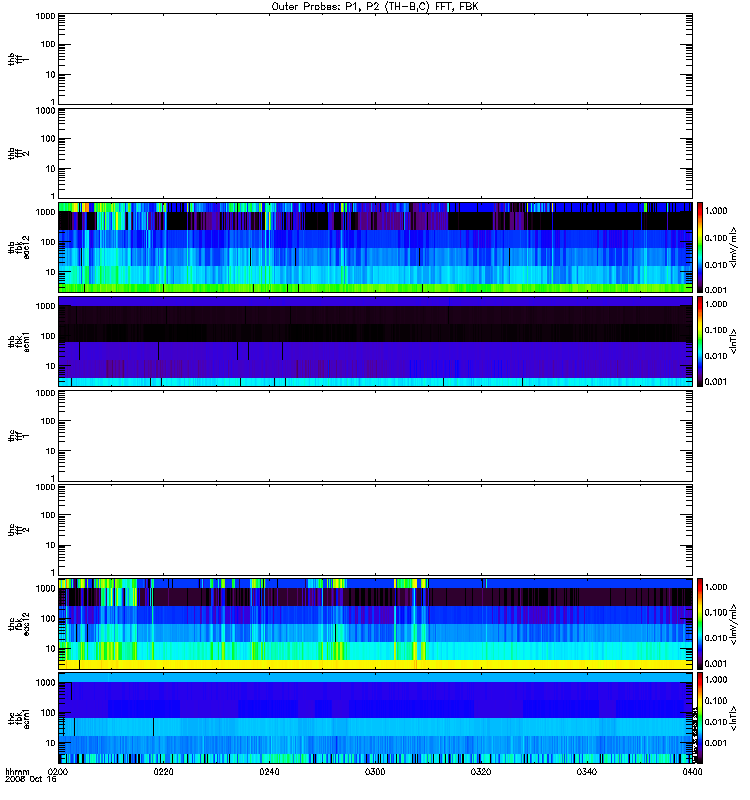Screen dimensions: 750x800
Task: Click the color bar beside the thc fbk scm1 panel
Action: pos(700,718)
